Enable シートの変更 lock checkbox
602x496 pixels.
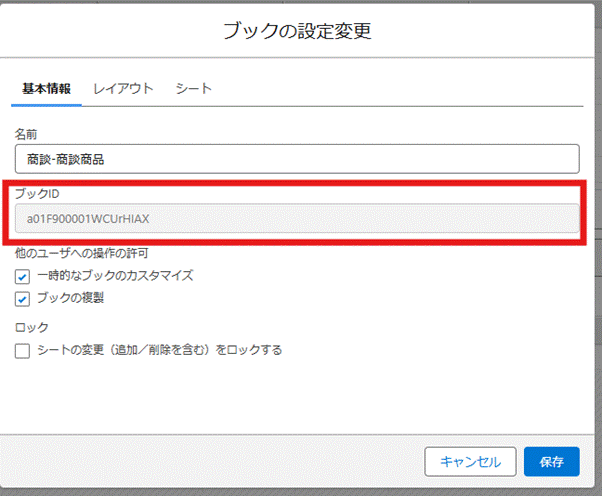[x=22, y=351]
